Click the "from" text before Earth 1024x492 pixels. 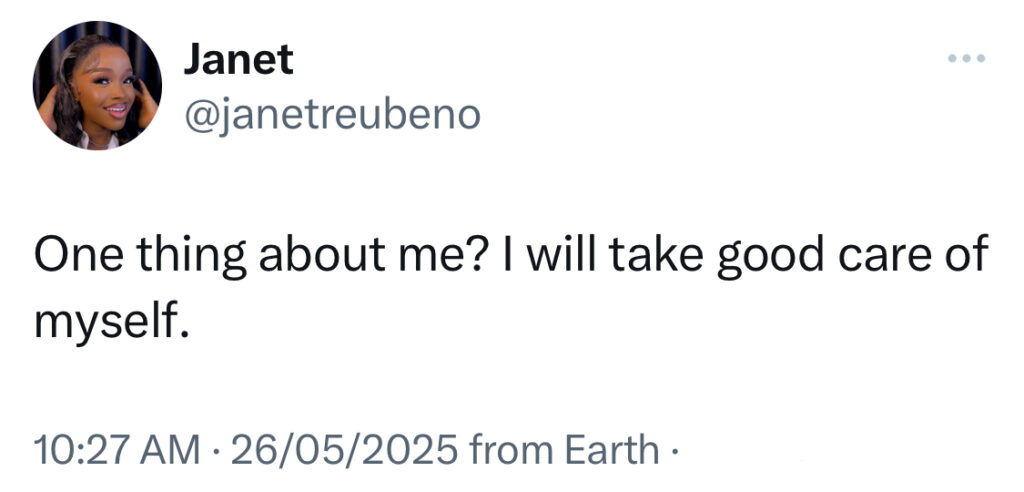pyautogui.click(x=498, y=448)
